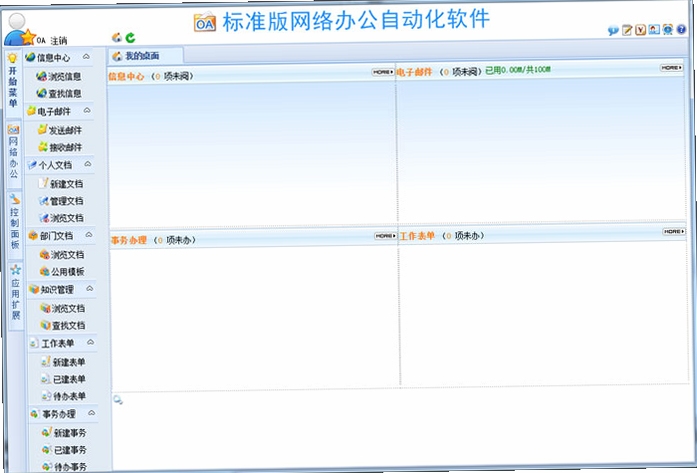This screenshot has width=697, height=473.
Task: Open 公用模板 in sidebar
Action: pyautogui.click(x=63, y=272)
